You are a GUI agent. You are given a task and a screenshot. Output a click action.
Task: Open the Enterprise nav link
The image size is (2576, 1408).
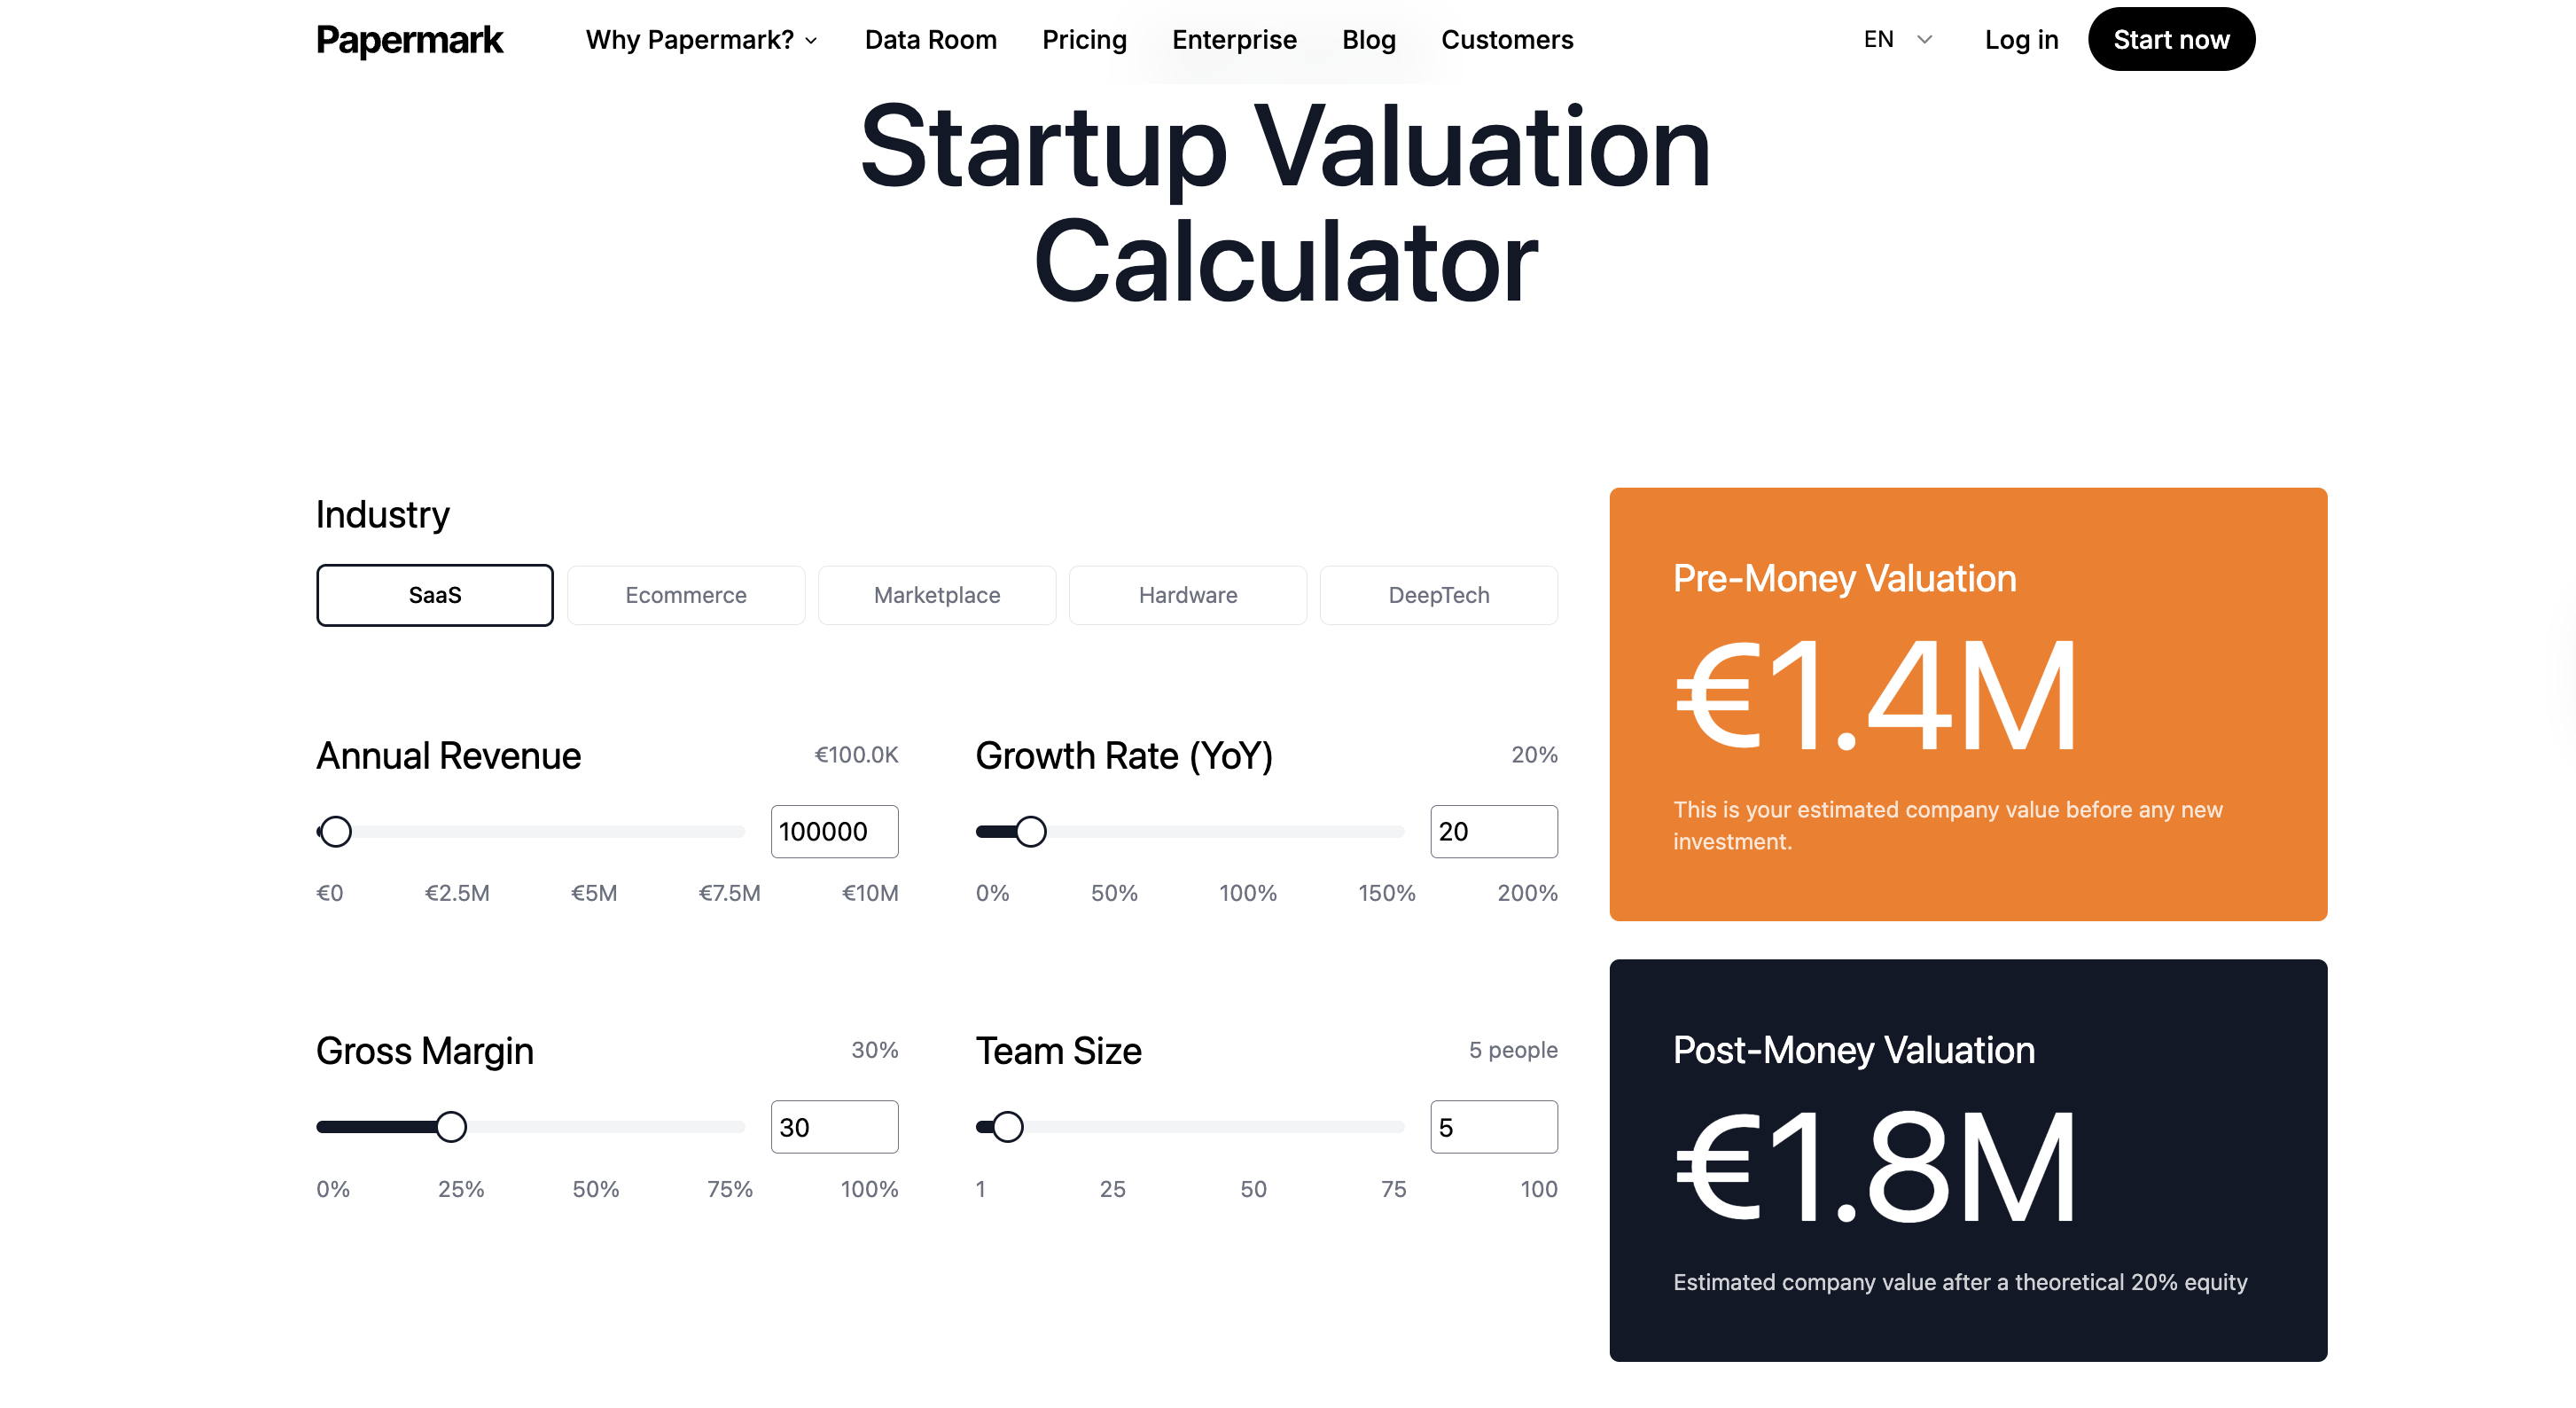click(1234, 40)
